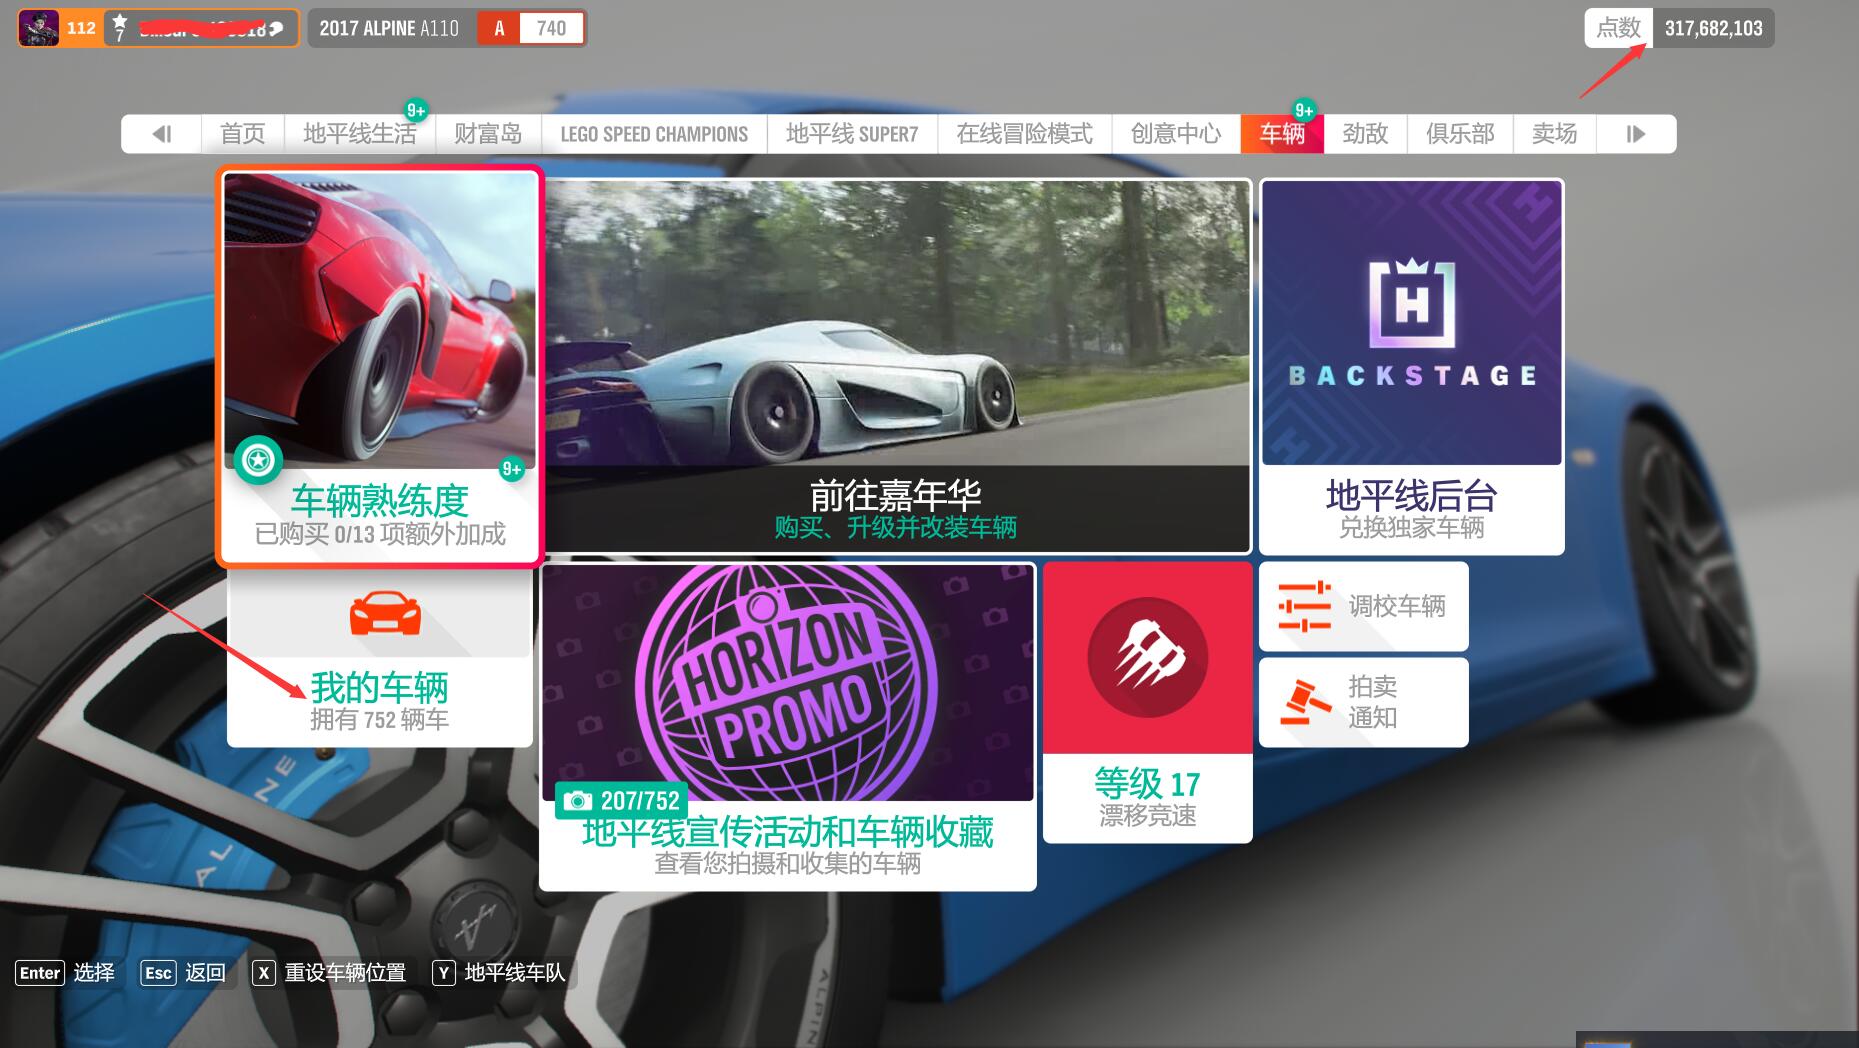This screenshot has height=1048, width=1859.
Task: Switch to the 首页 tab
Action: click(242, 134)
